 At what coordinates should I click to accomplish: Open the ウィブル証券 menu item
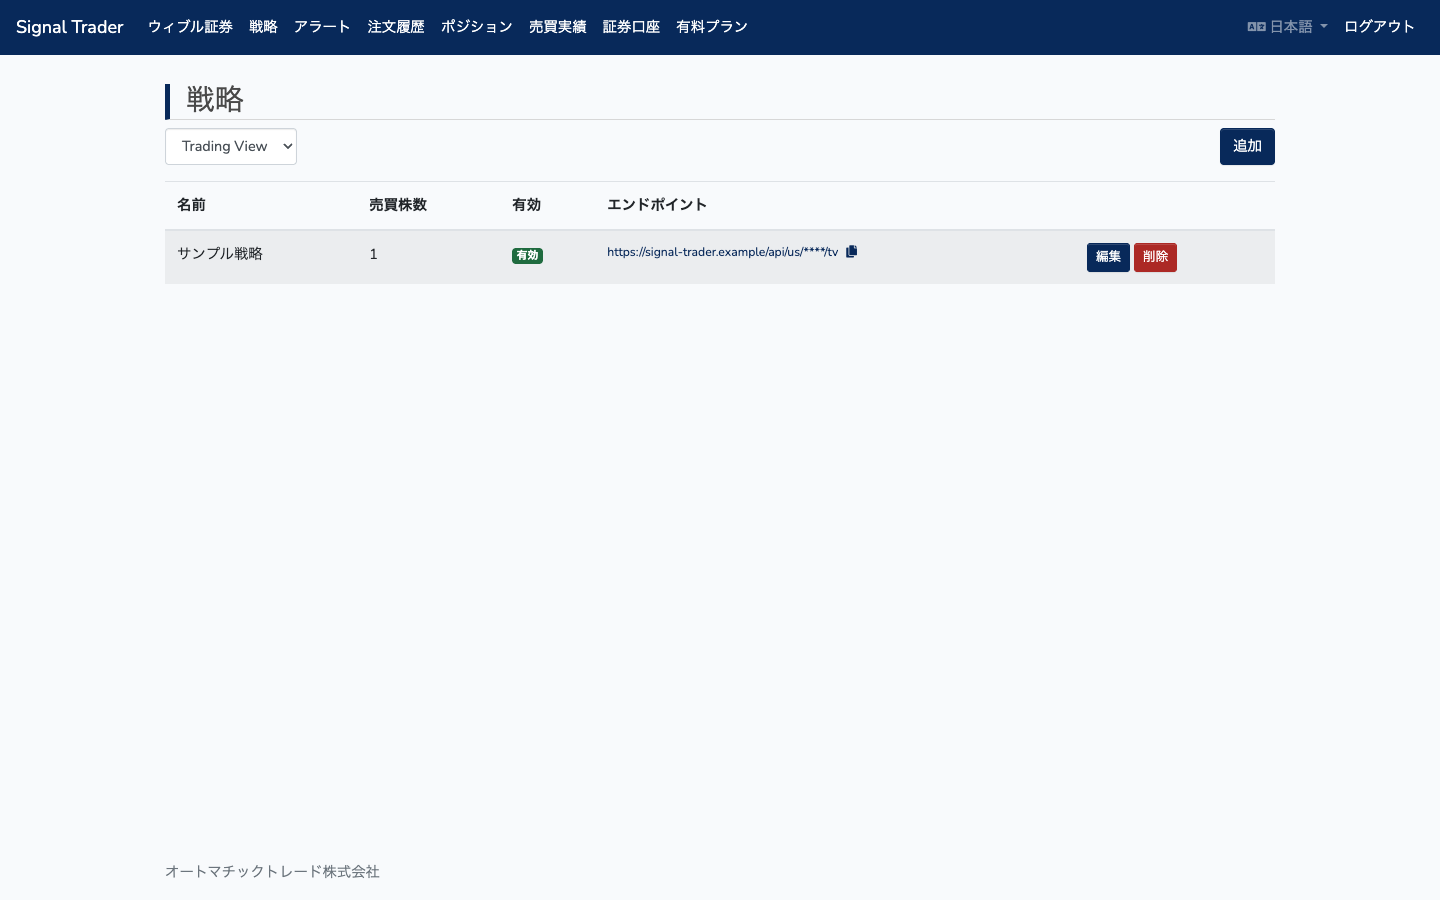[x=190, y=27]
